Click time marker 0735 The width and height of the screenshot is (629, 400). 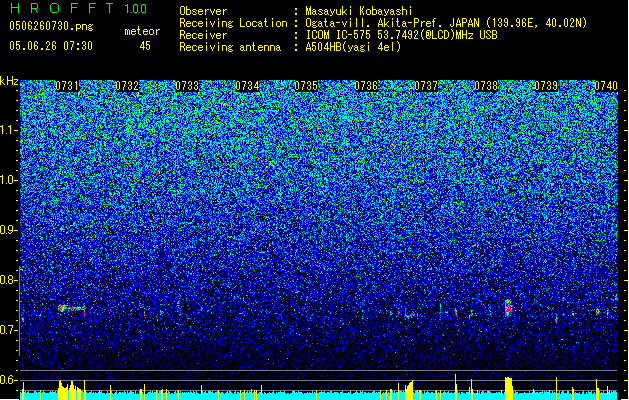[x=306, y=86]
